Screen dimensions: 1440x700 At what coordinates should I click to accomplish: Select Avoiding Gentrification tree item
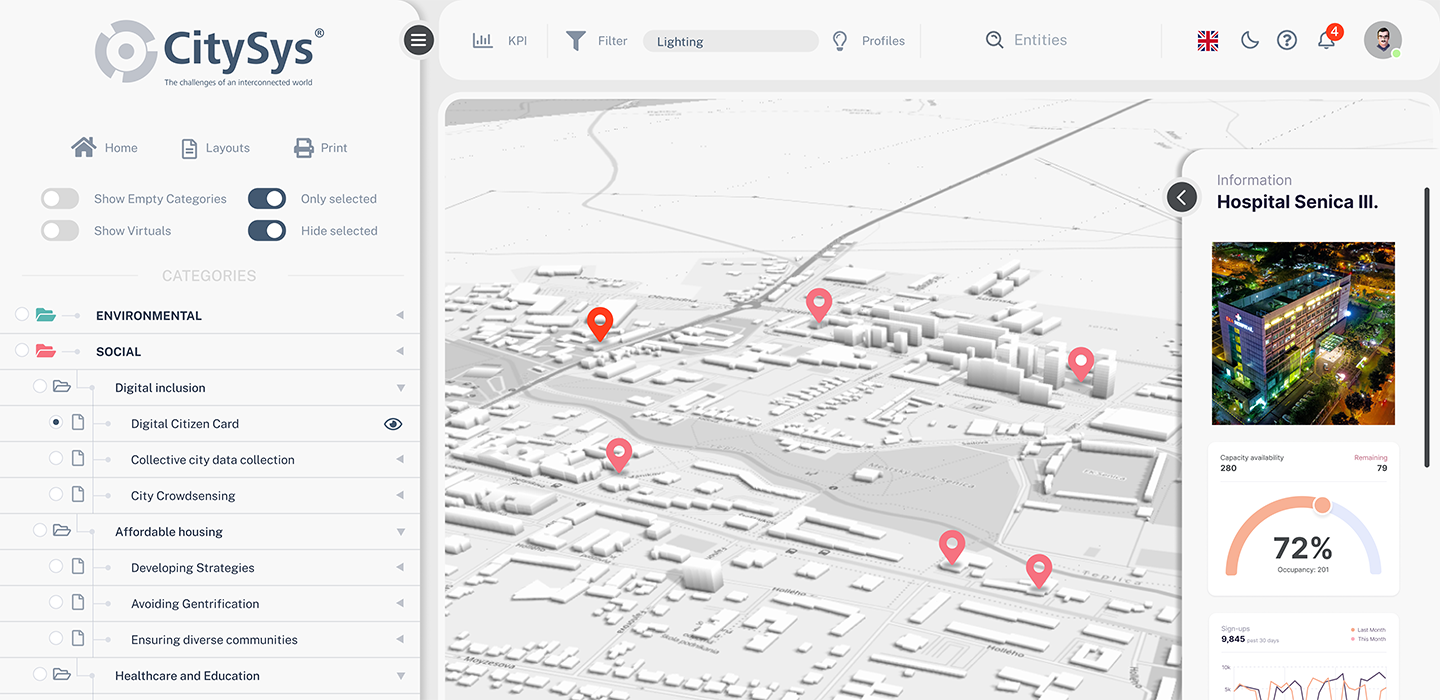pyautogui.click(x=210, y=604)
